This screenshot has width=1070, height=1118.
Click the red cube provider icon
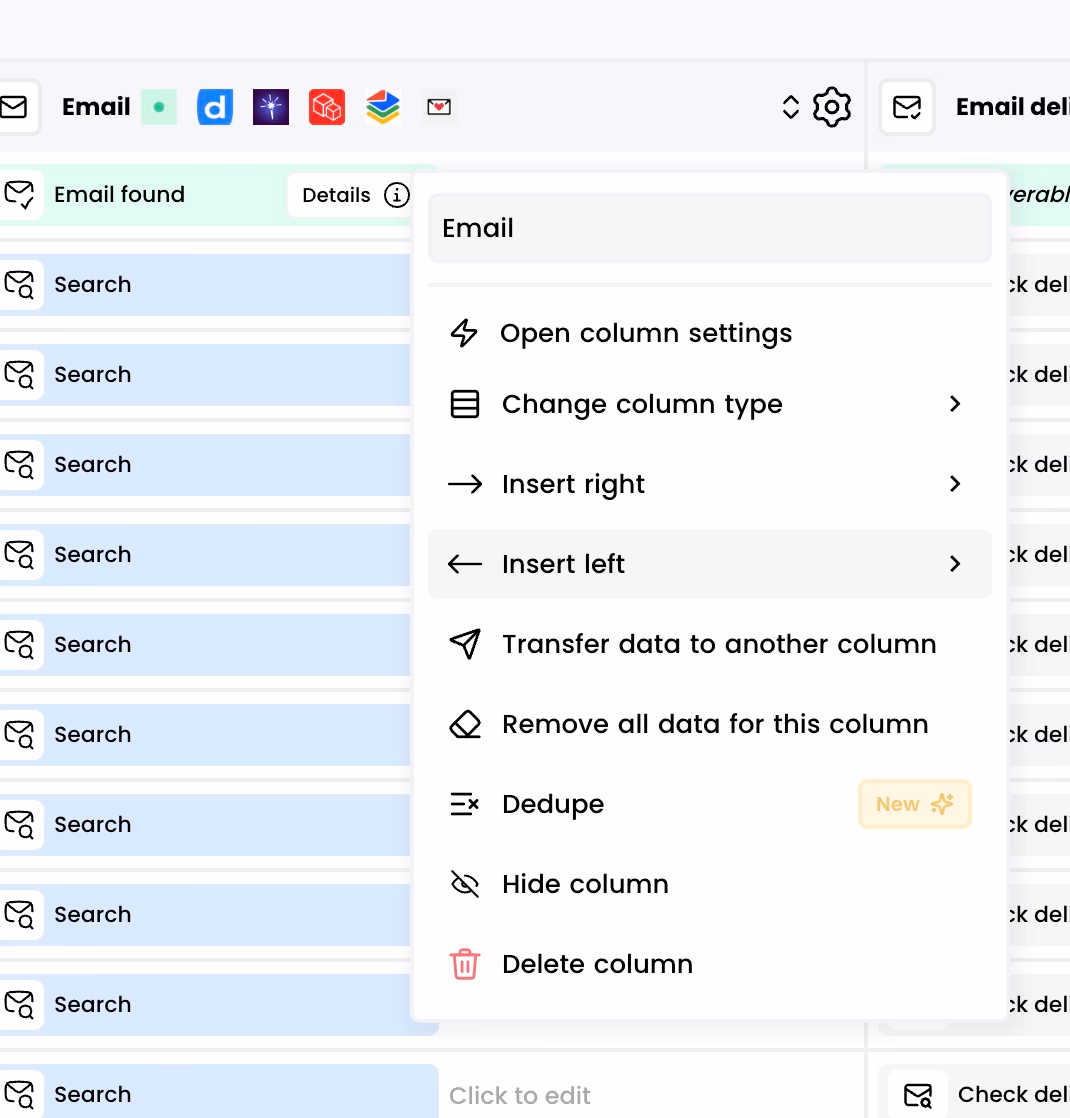tap(327, 107)
